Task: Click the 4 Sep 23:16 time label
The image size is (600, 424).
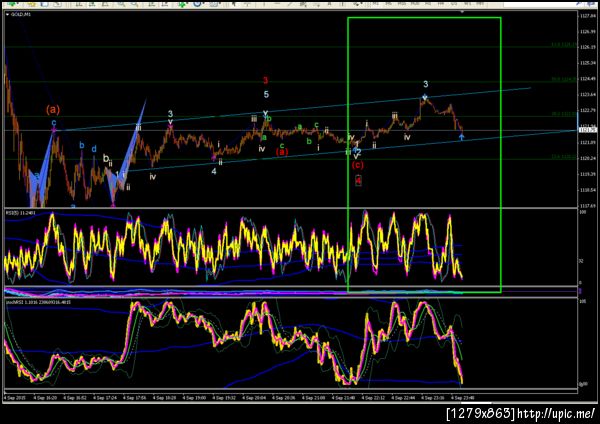Action: pyautogui.click(x=434, y=398)
